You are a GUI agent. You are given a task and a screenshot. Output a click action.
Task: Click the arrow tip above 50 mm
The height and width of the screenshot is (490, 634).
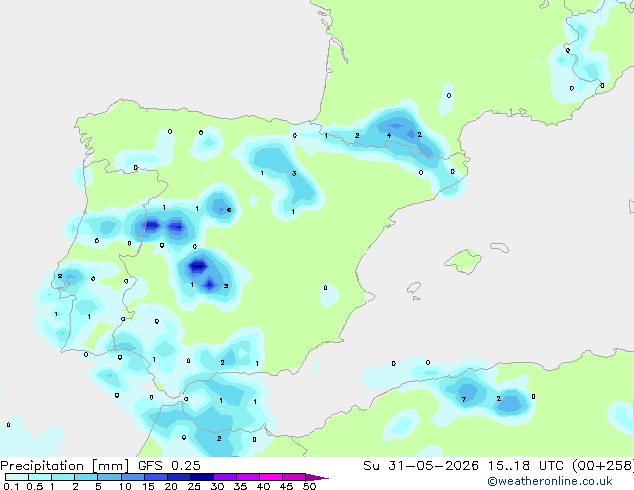click(x=317, y=478)
